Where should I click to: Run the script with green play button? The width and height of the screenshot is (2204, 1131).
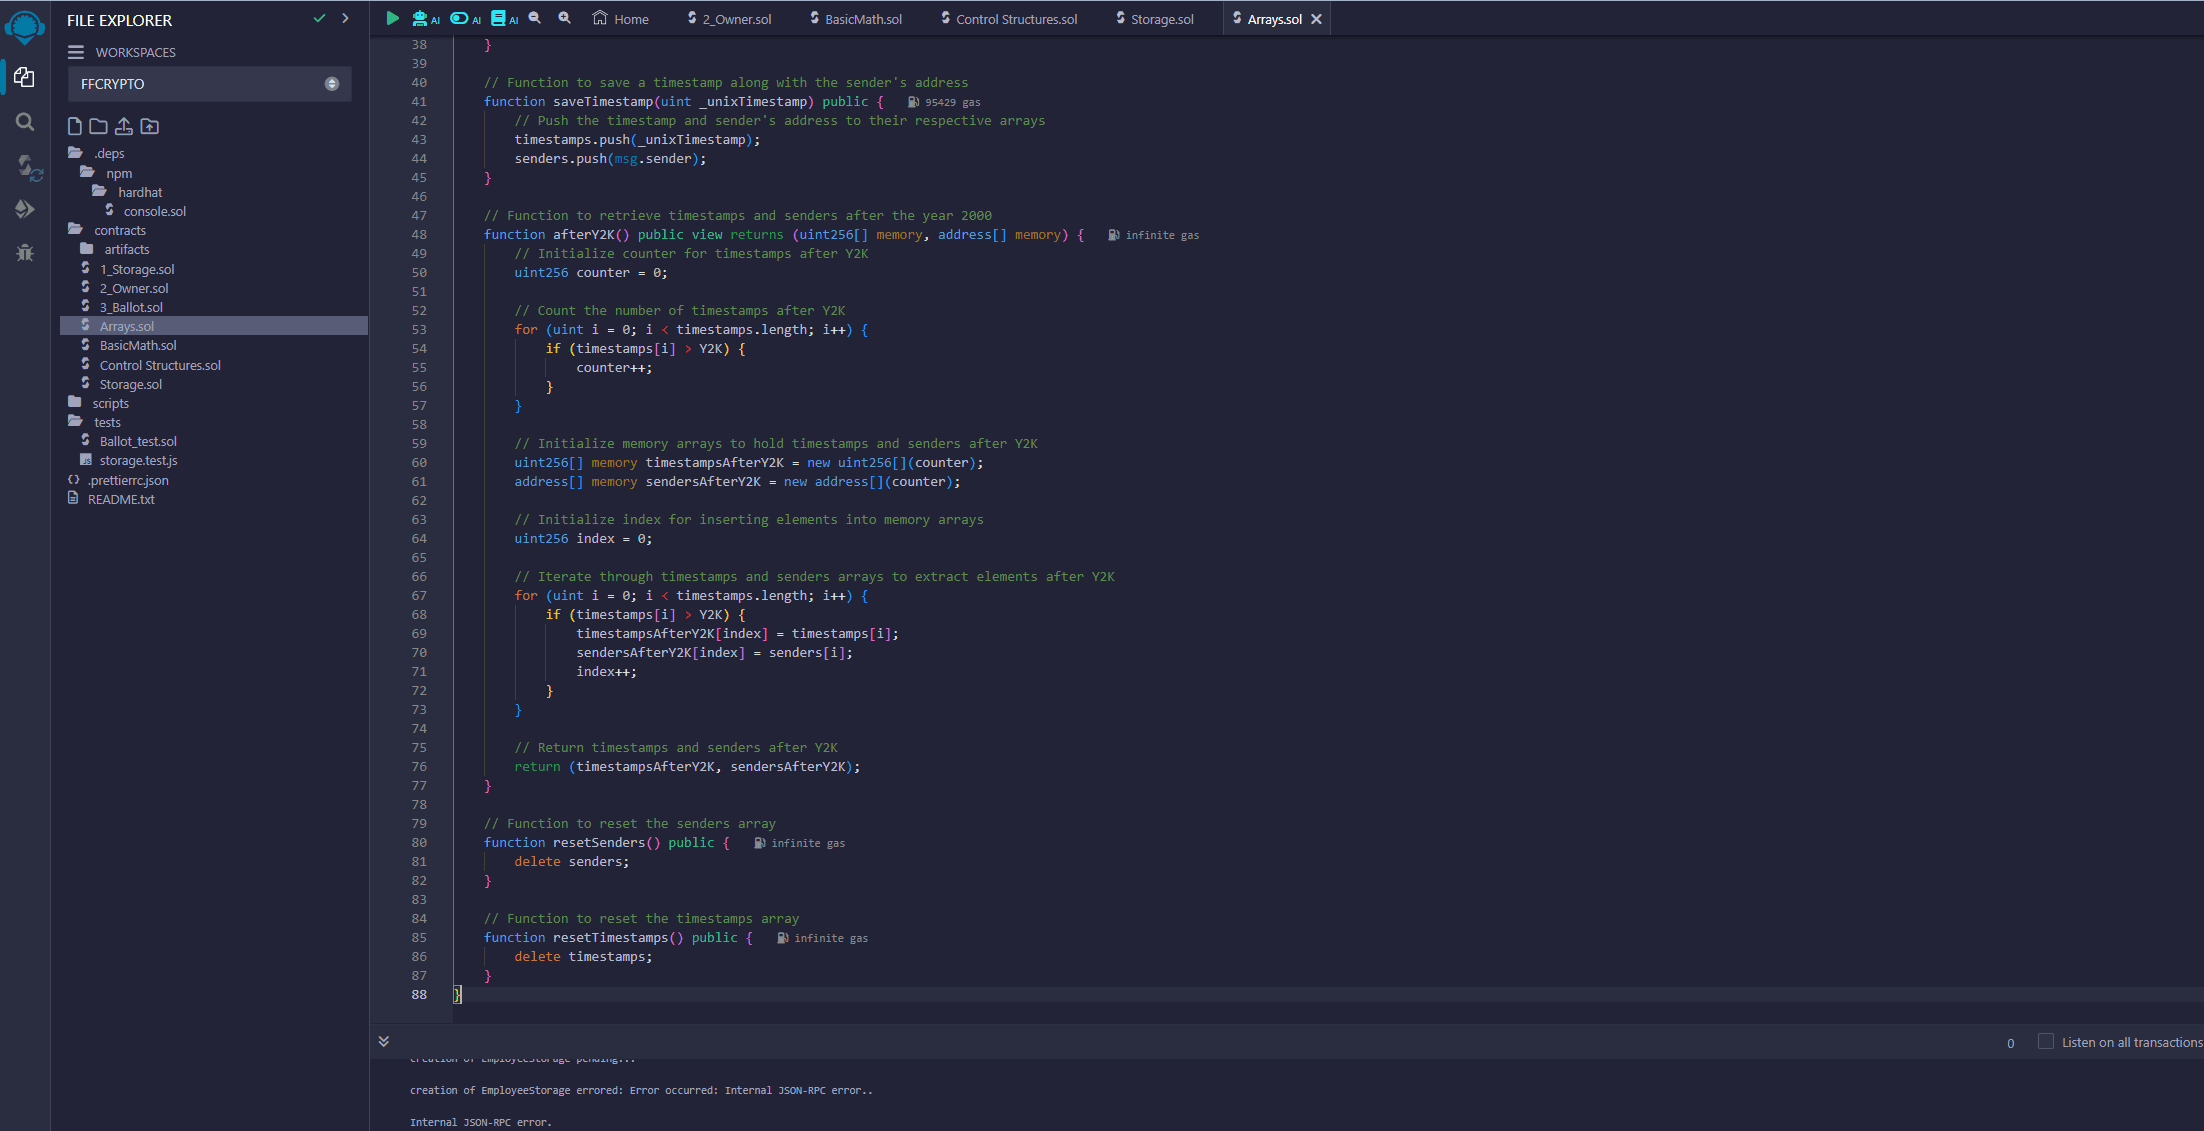[x=393, y=18]
